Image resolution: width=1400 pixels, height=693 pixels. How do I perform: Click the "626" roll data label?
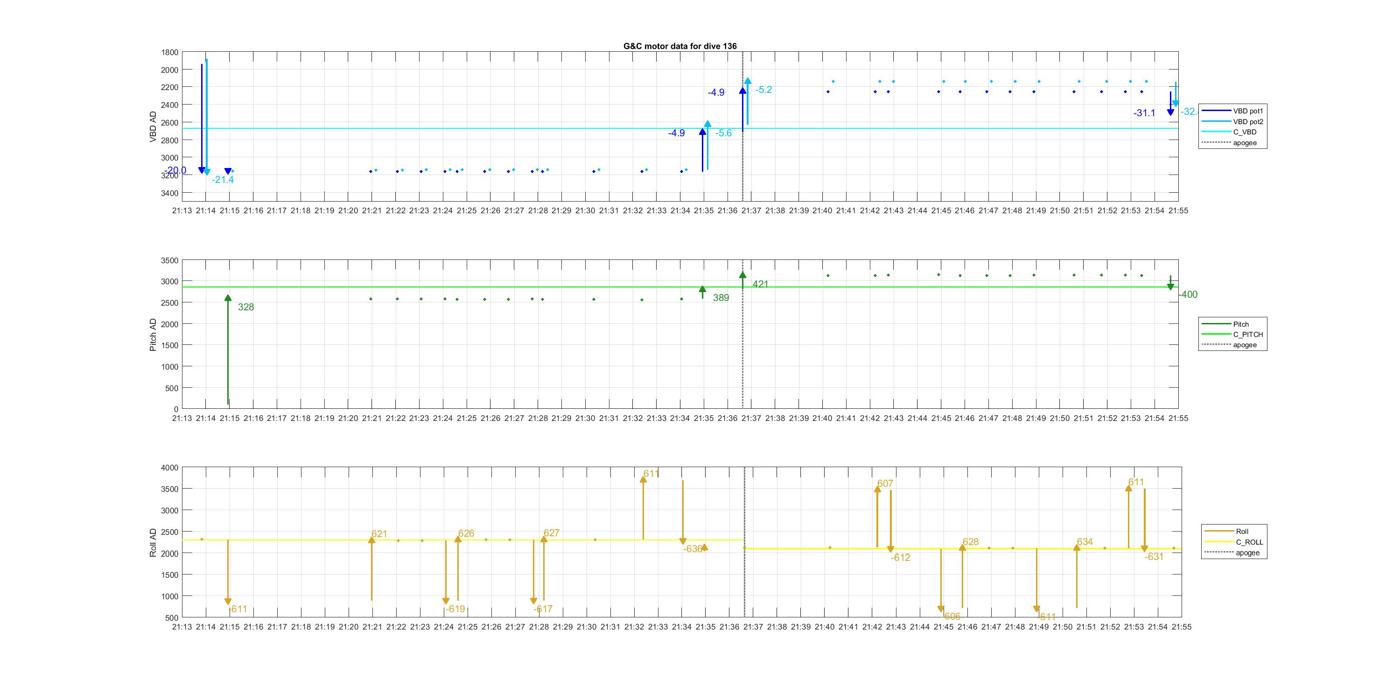[466, 534]
